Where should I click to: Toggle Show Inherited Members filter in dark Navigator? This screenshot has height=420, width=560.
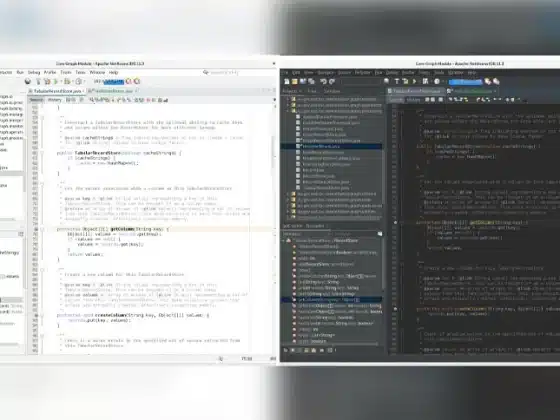point(286,350)
